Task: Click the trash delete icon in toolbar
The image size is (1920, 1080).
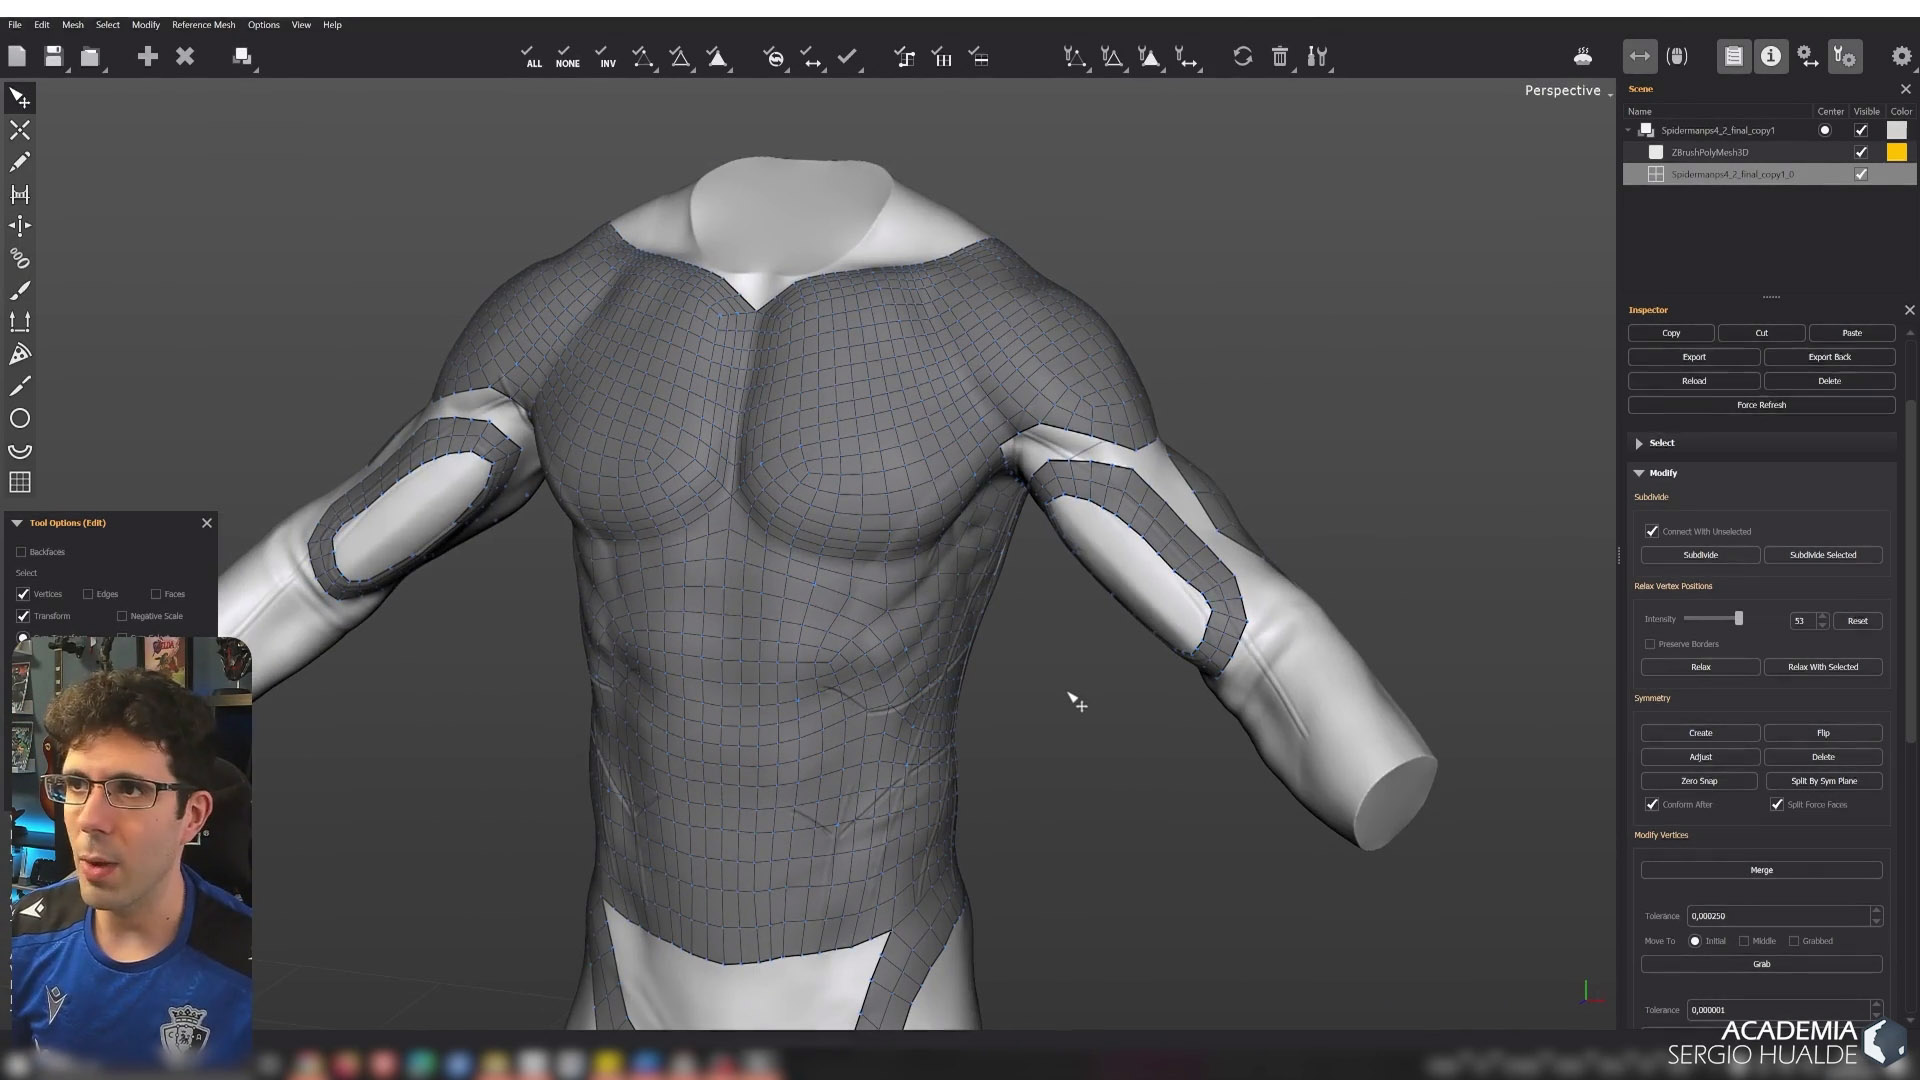Action: (x=1280, y=57)
